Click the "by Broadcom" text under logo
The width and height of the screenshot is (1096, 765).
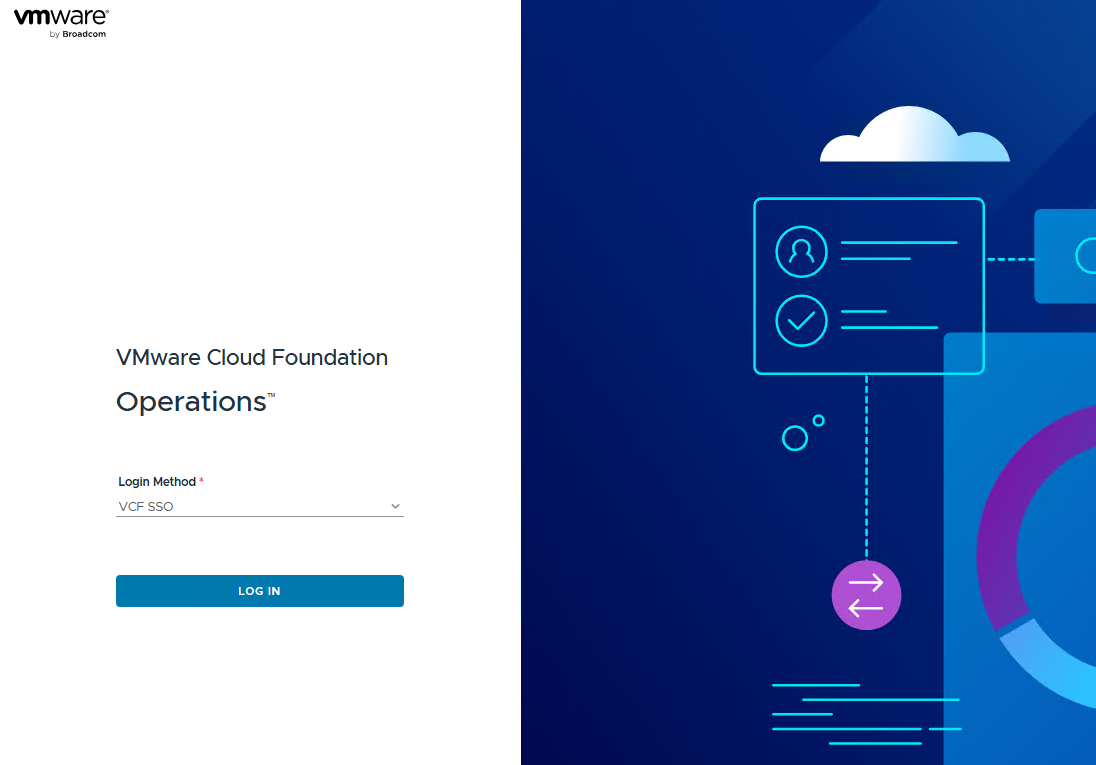pos(77,34)
